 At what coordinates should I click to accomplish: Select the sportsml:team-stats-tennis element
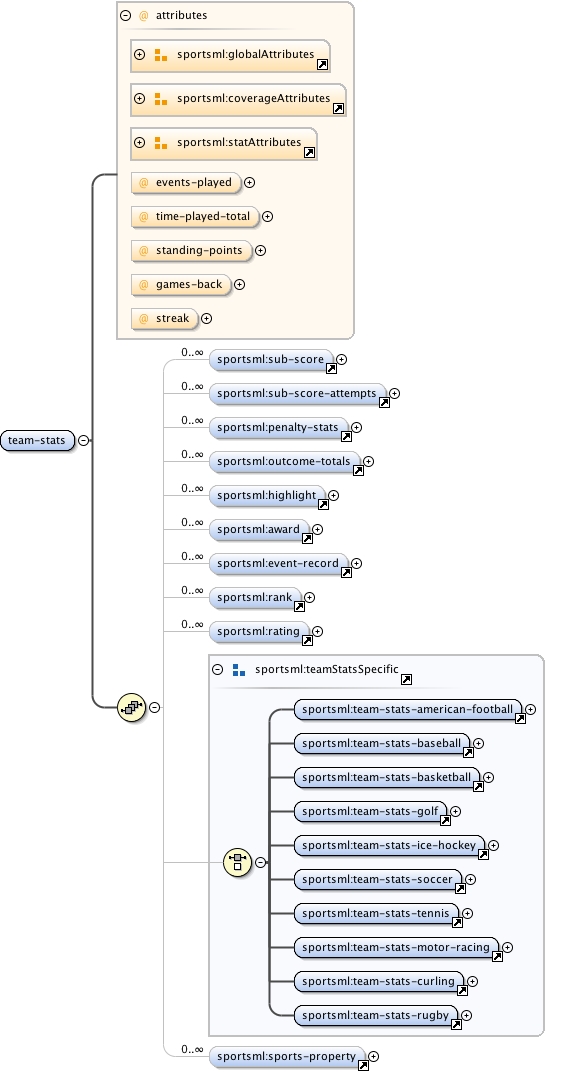[376, 913]
